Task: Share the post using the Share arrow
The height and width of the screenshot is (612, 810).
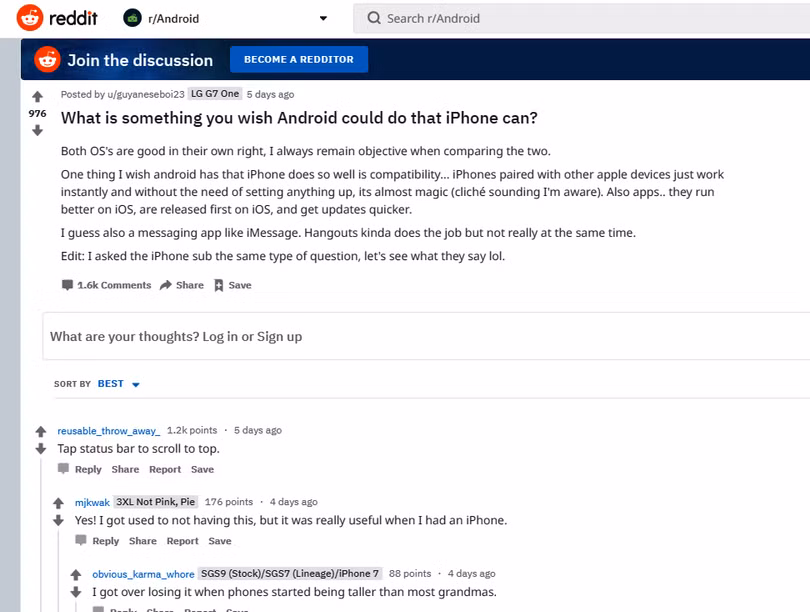Action: 181,285
